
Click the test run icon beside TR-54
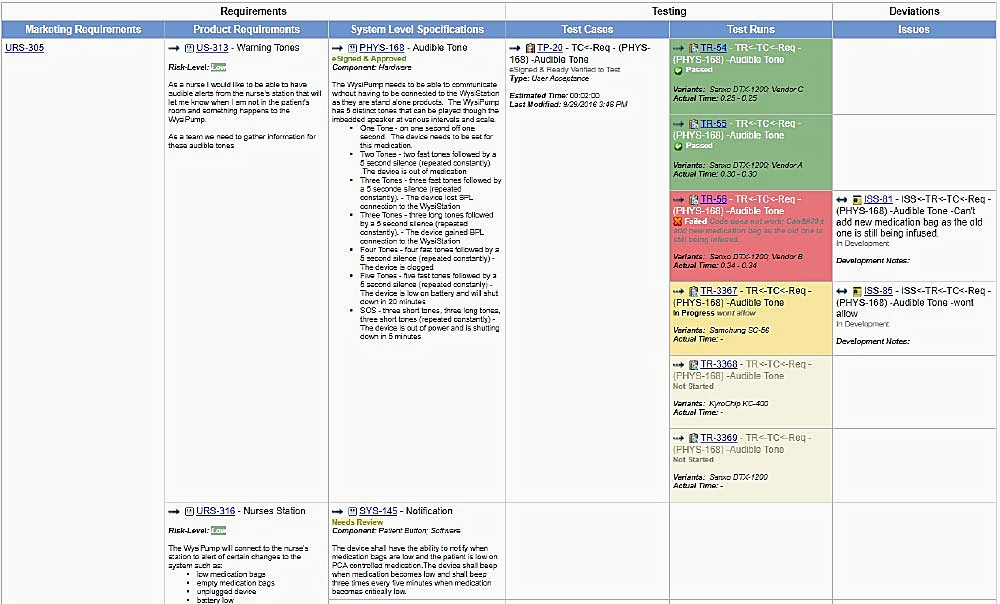693,48
